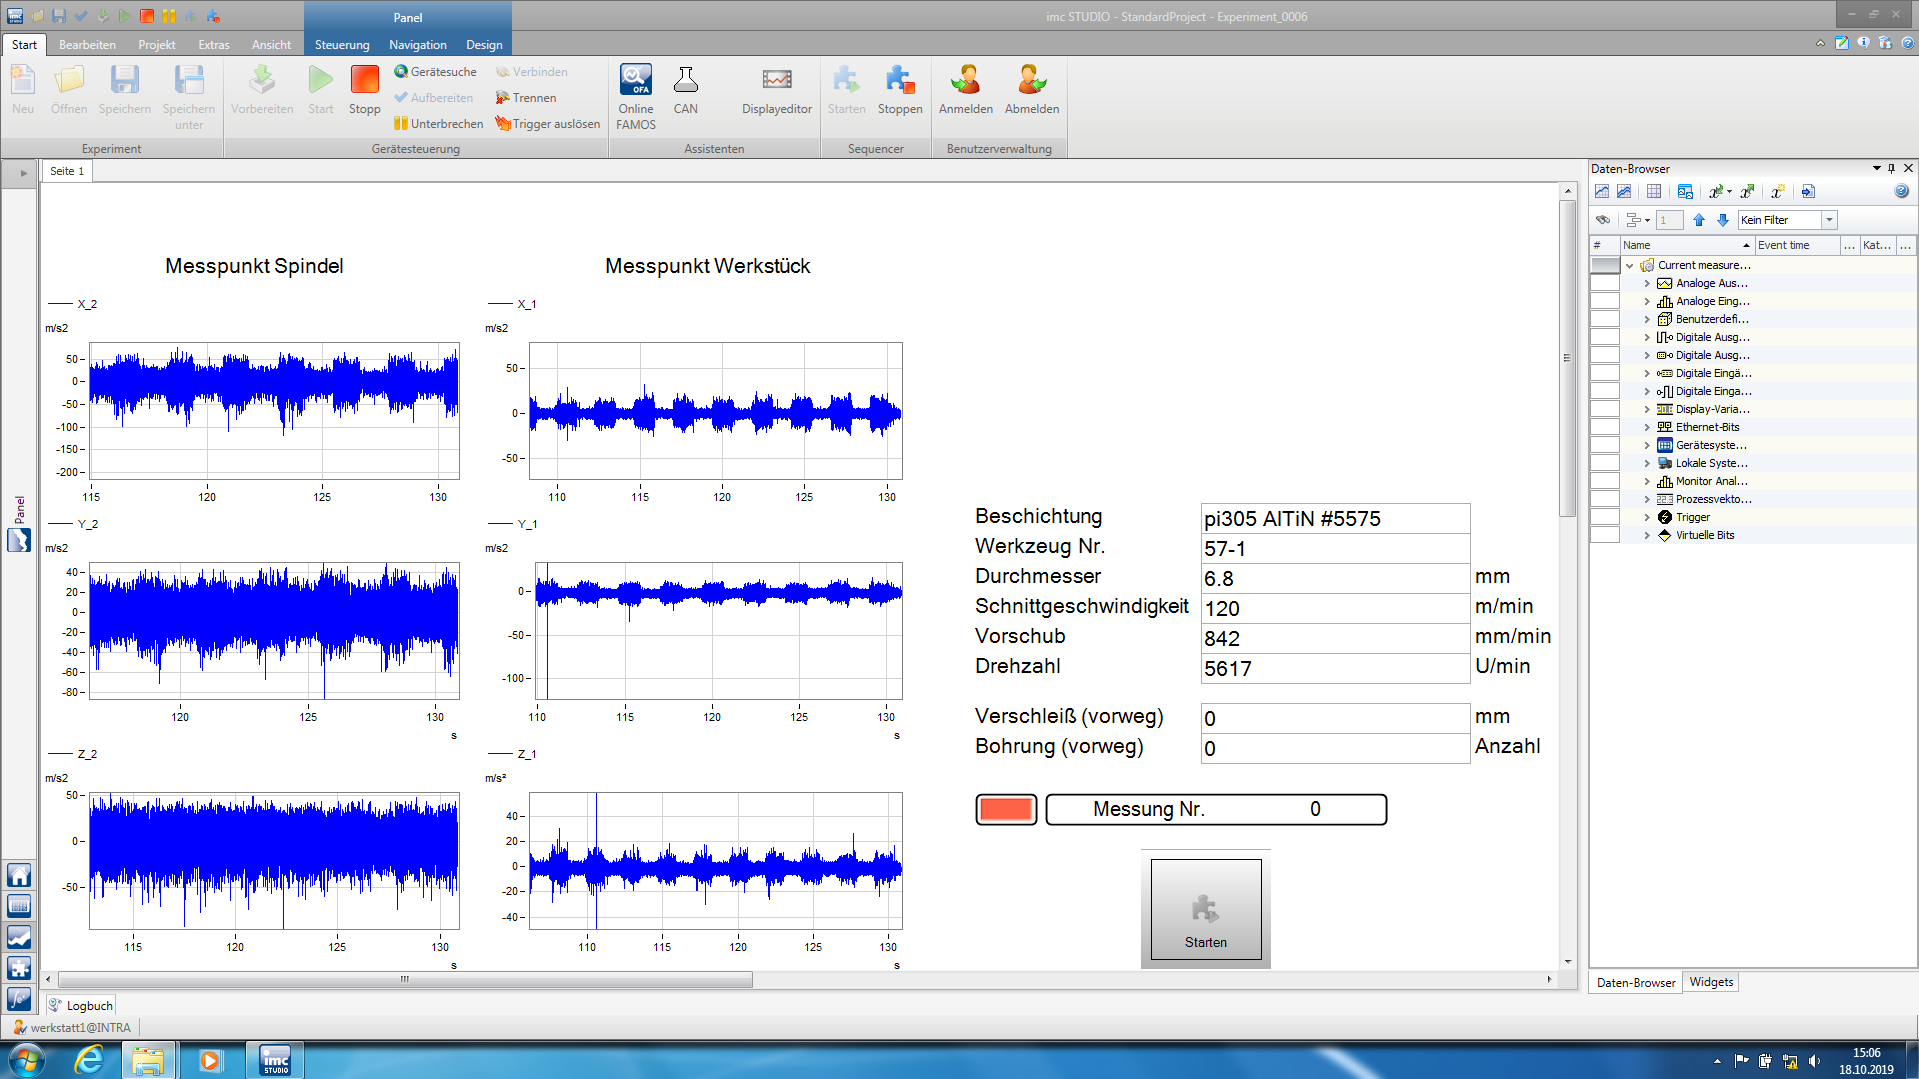Open the Navigation ribbon tab
The height and width of the screenshot is (1079, 1919).
tap(417, 45)
